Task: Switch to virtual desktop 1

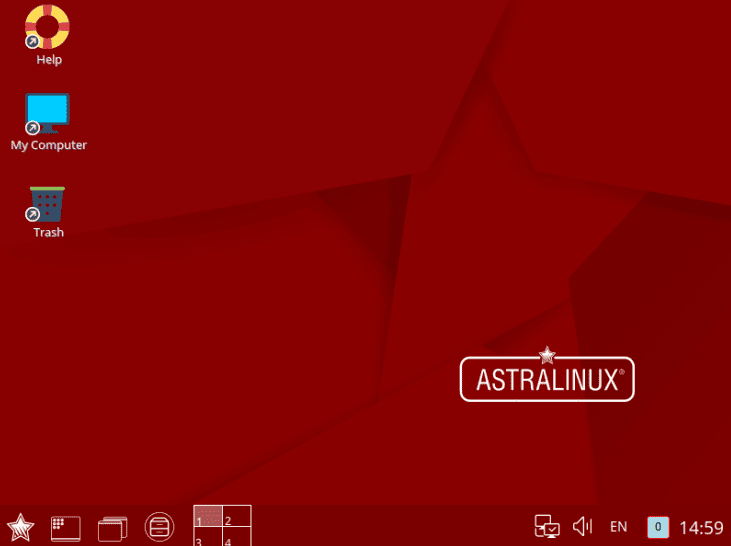Action: point(207,517)
